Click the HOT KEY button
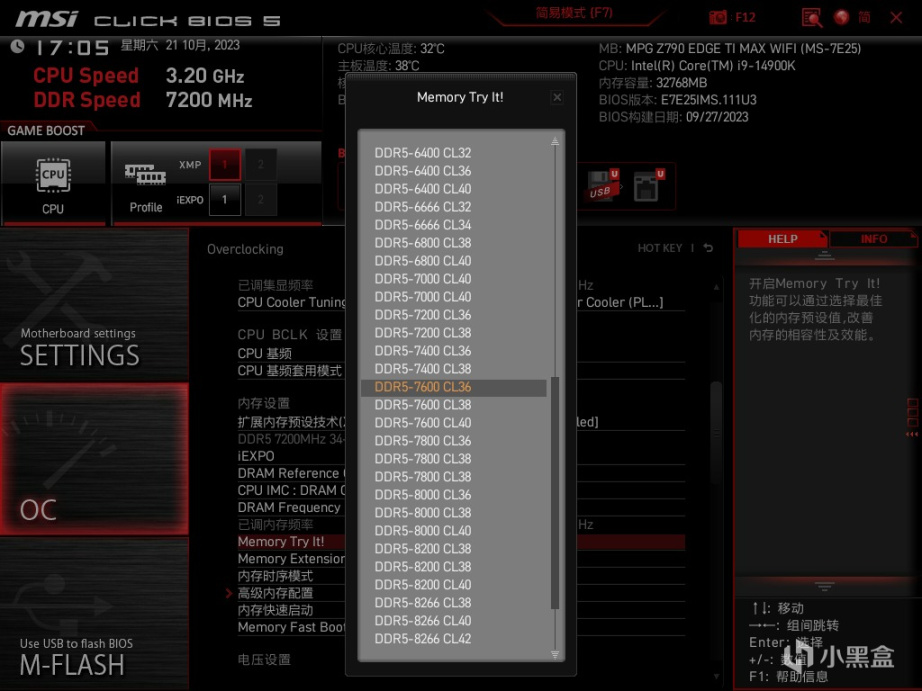 (660, 248)
